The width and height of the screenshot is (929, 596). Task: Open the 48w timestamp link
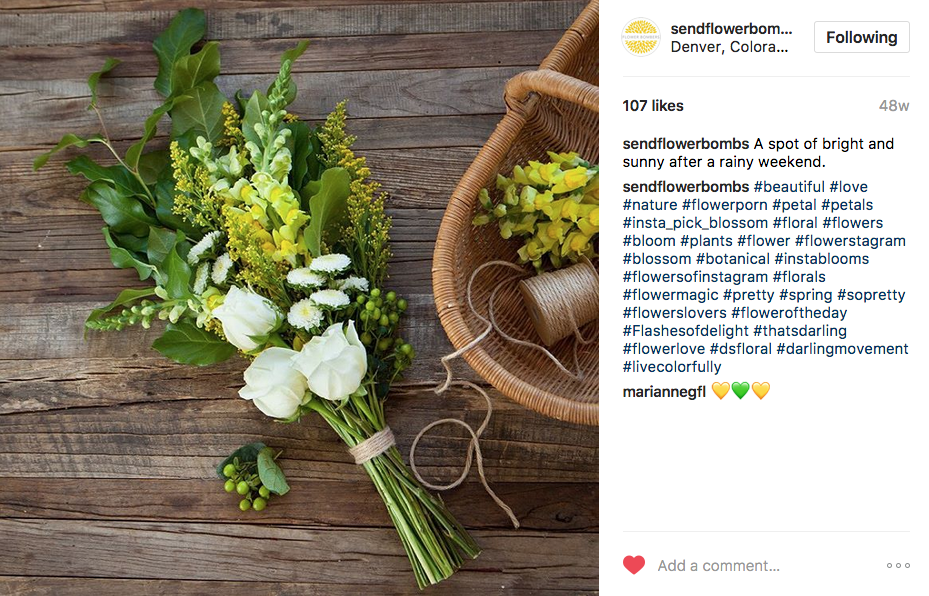point(894,106)
